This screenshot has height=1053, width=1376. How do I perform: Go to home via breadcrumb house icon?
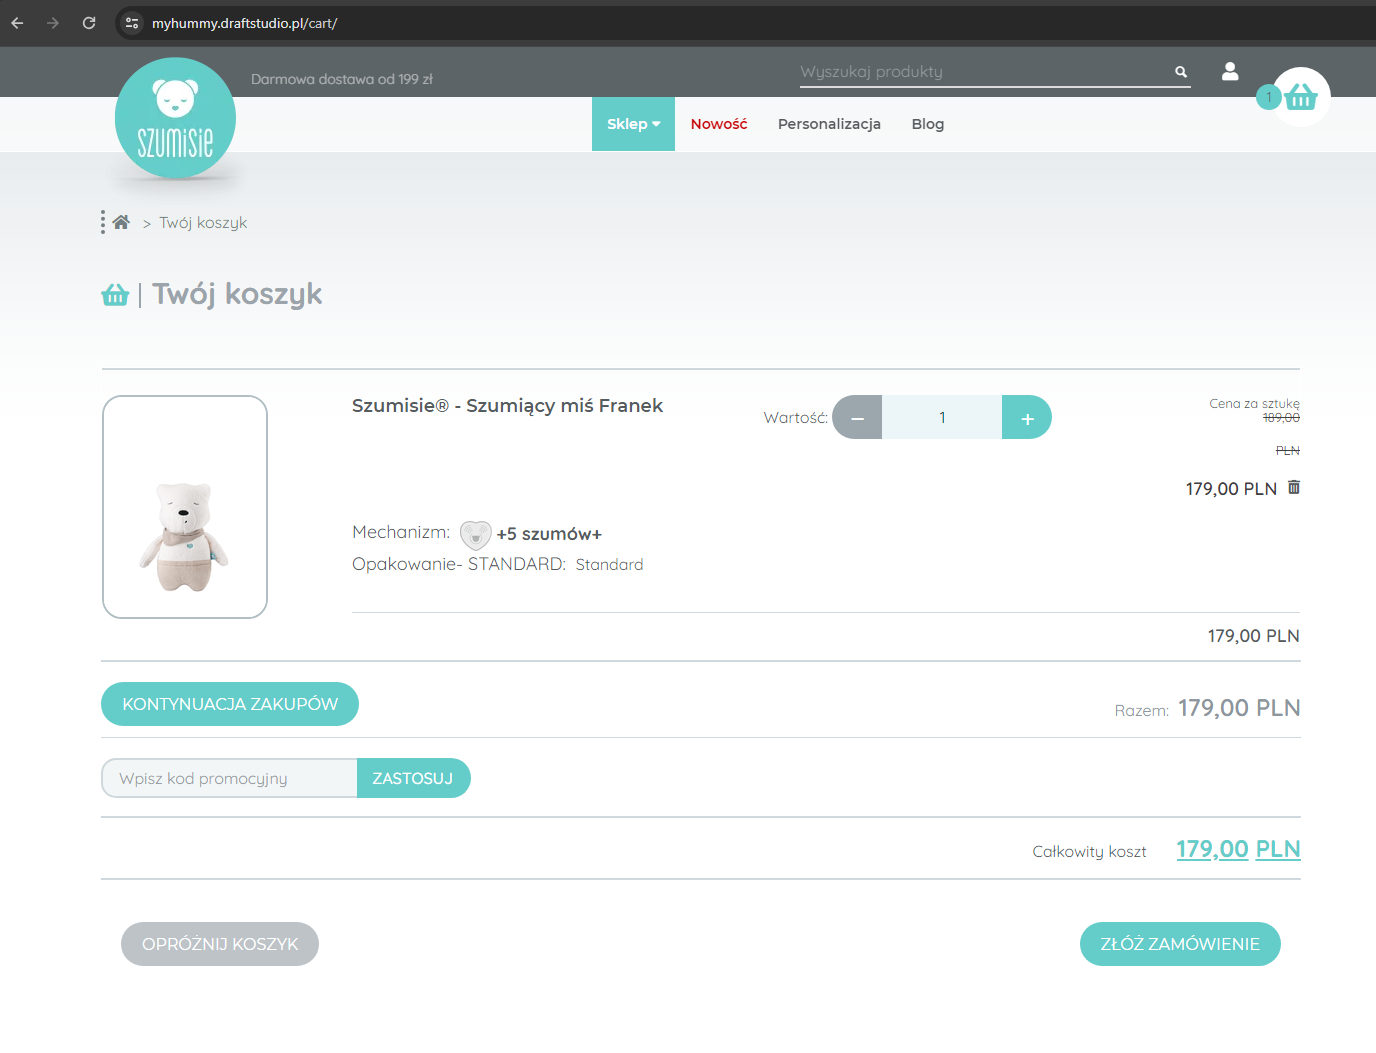121,222
